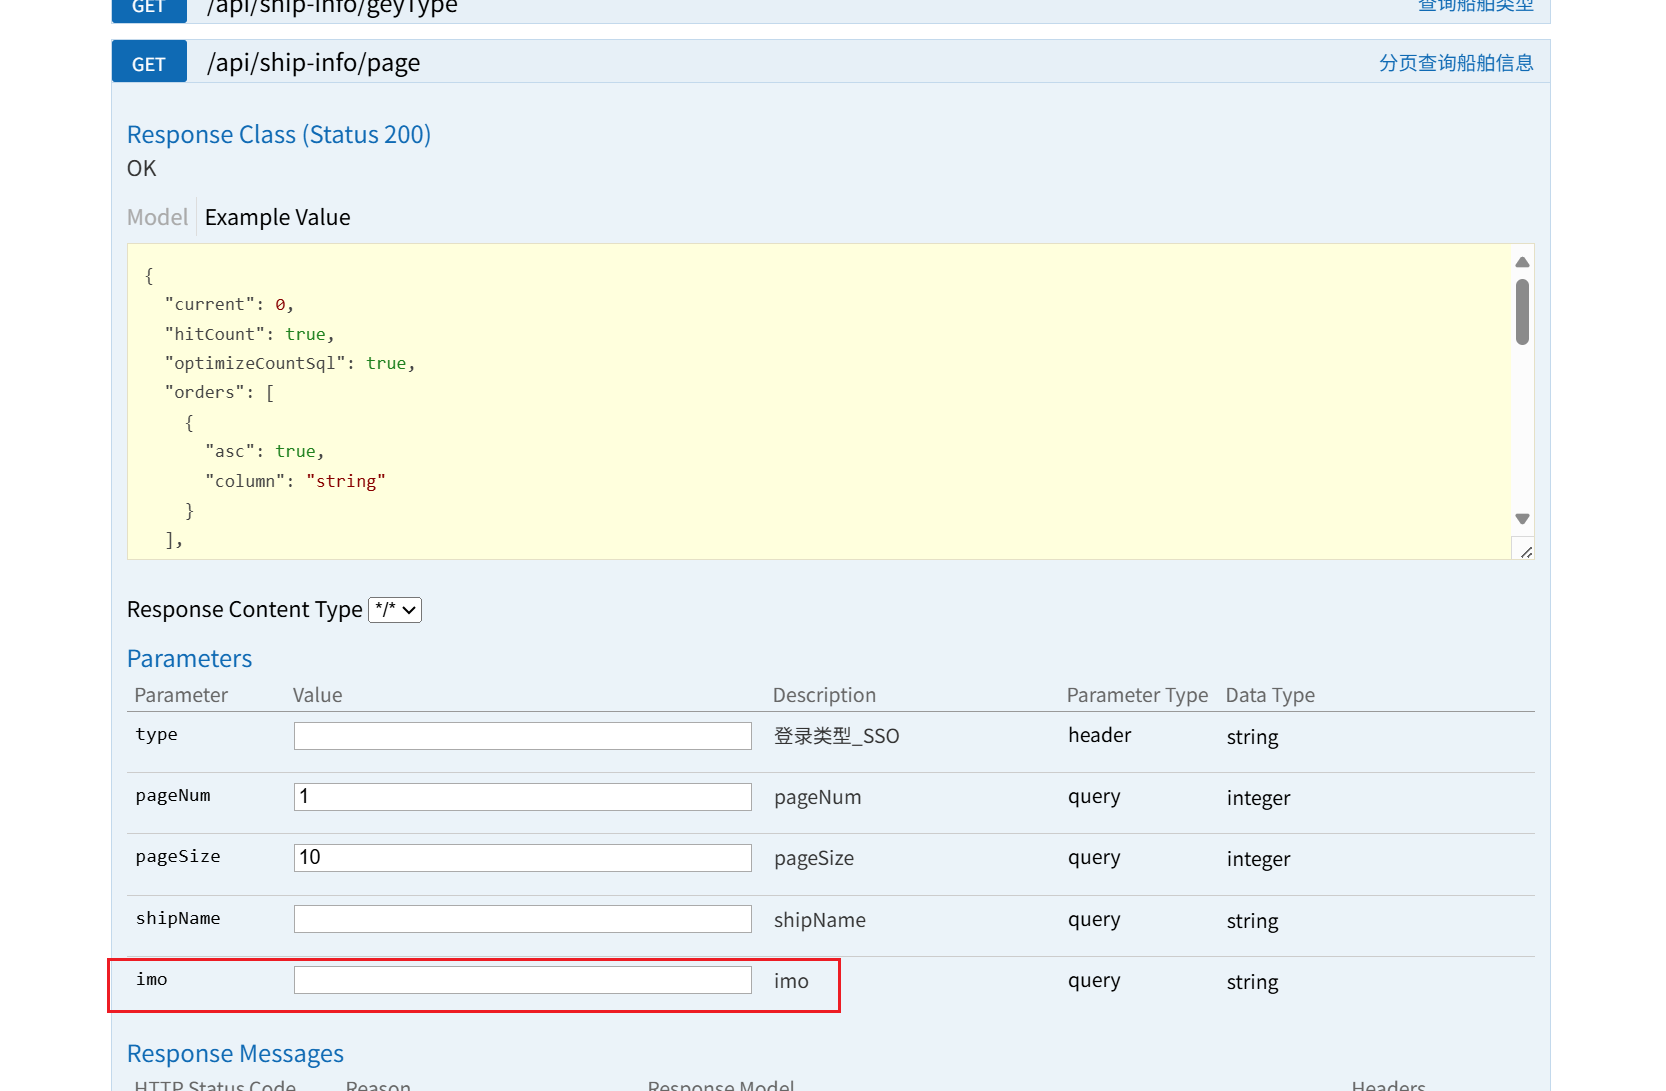The width and height of the screenshot is (1666, 1091).
Task: Click the GET badge for /api/ship-info/page
Action: tap(149, 62)
